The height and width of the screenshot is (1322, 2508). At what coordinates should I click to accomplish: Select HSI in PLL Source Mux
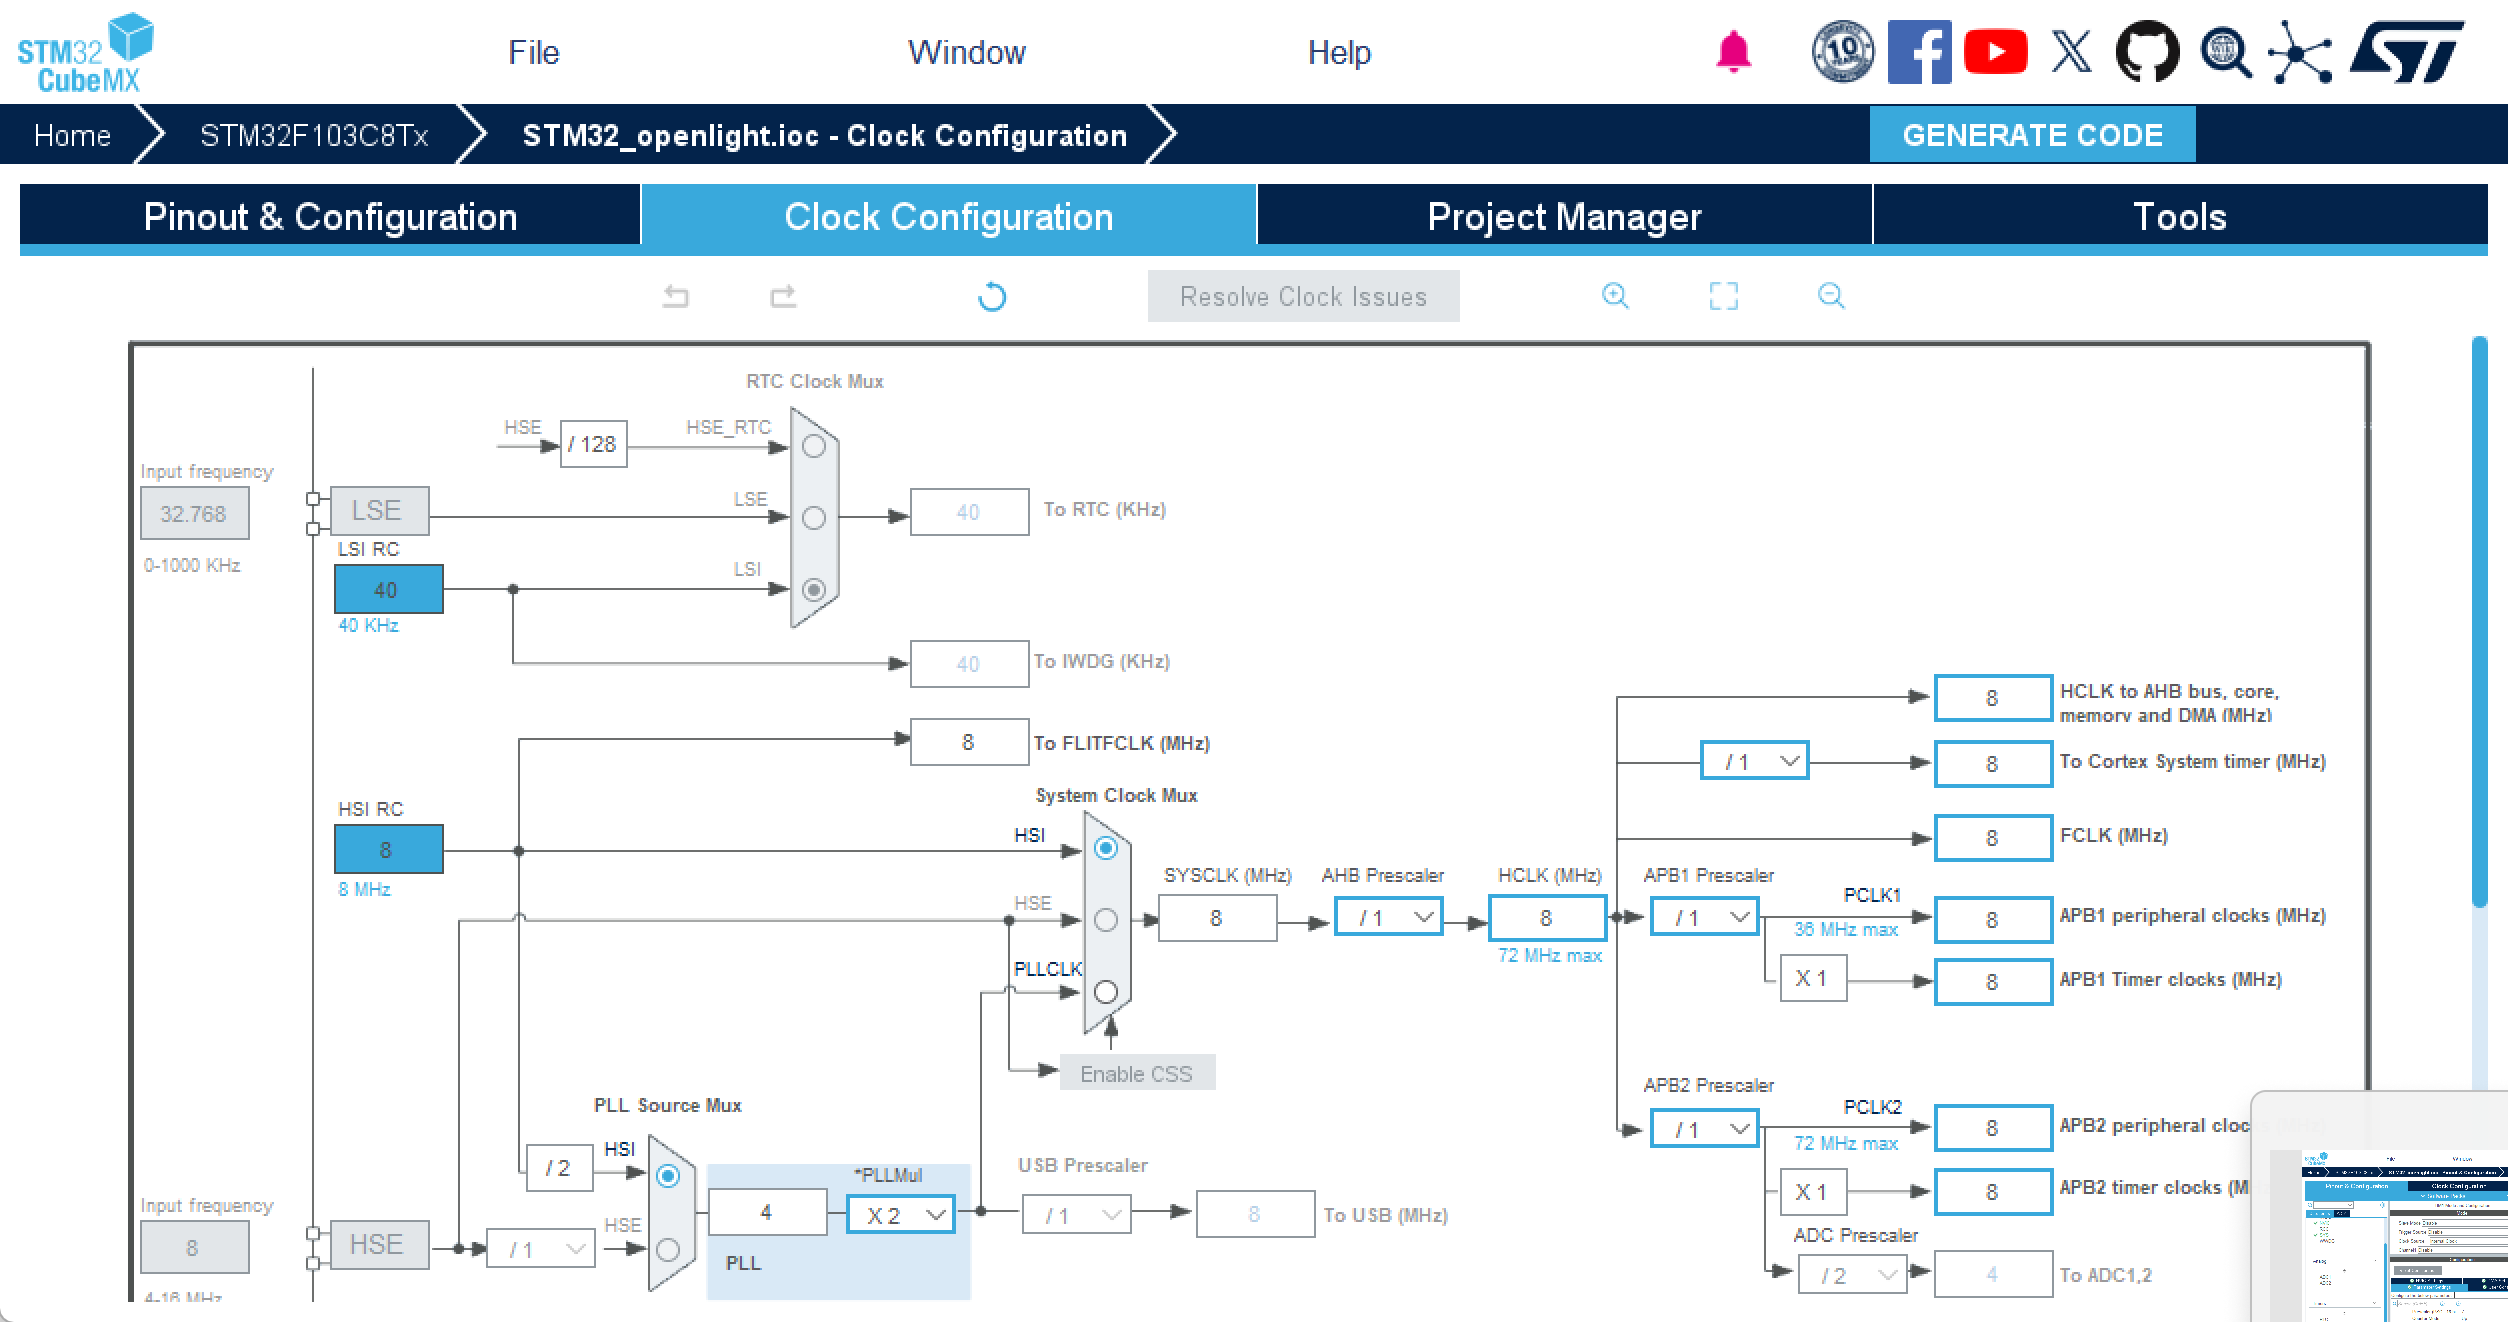pyautogui.click(x=668, y=1176)
